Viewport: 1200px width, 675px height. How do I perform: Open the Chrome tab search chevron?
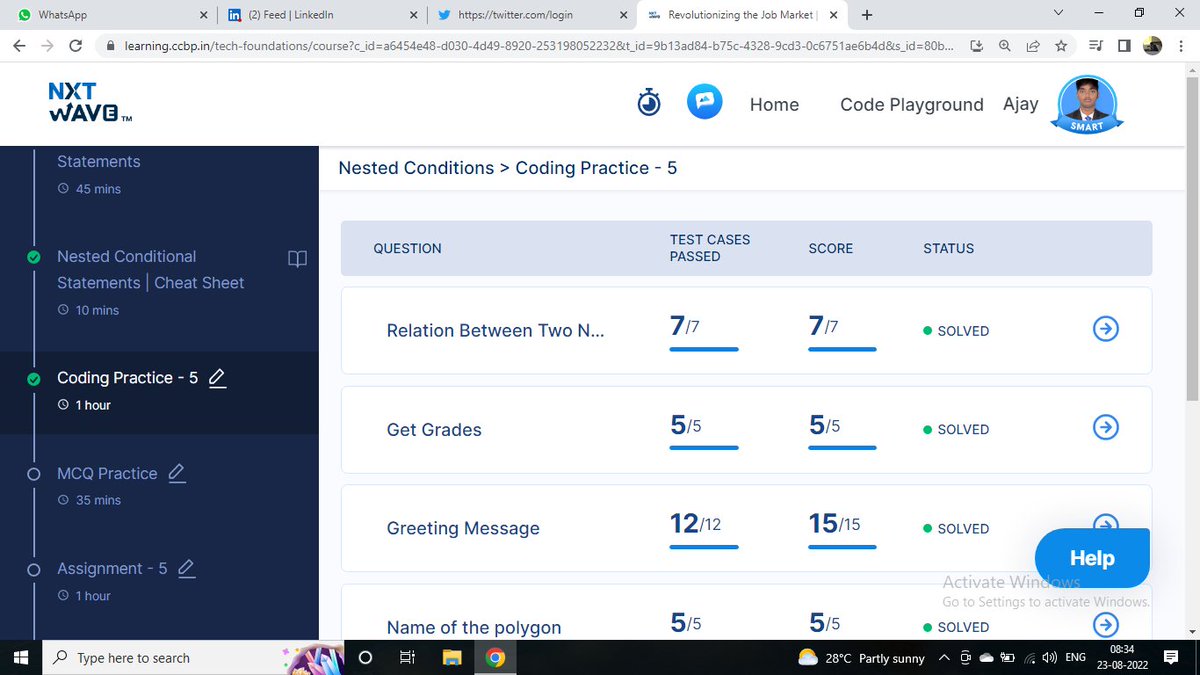point(1059,14)
